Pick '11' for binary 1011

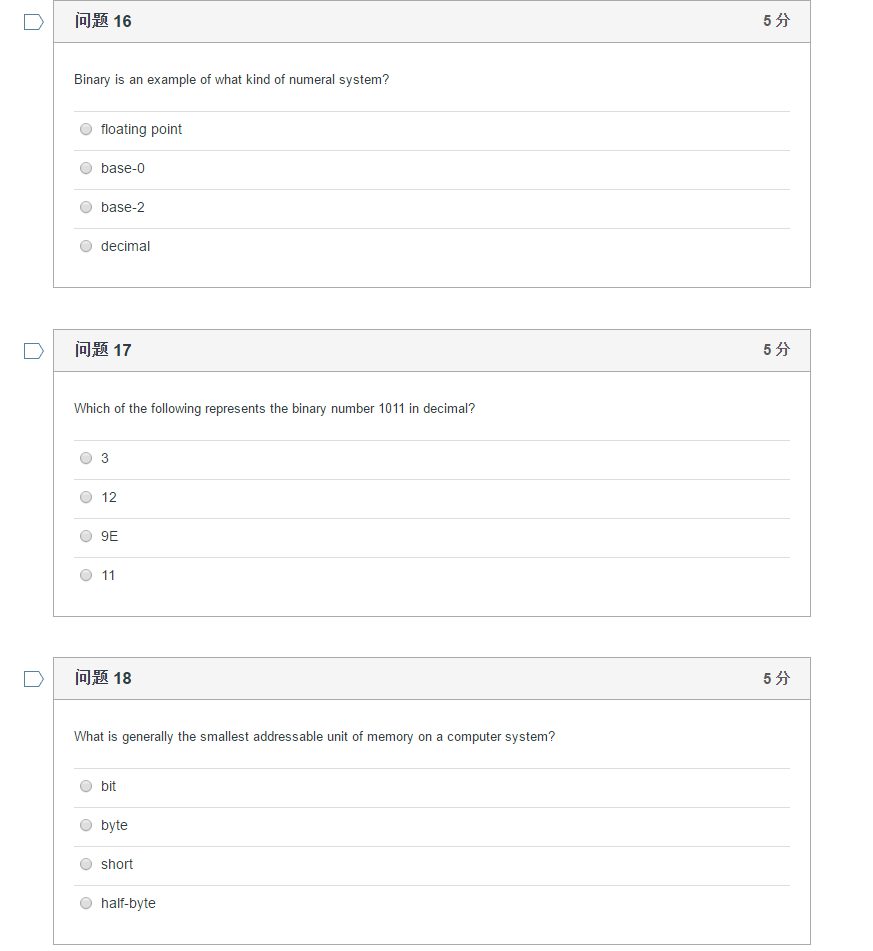[x=86, y=575]
